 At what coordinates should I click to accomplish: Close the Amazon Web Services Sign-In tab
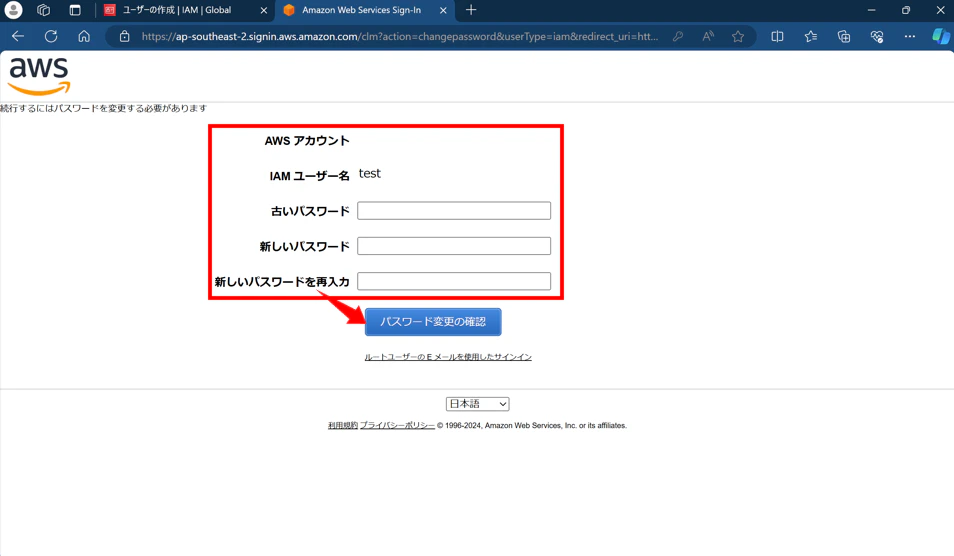pyautogui.click(x=443, y=10)
